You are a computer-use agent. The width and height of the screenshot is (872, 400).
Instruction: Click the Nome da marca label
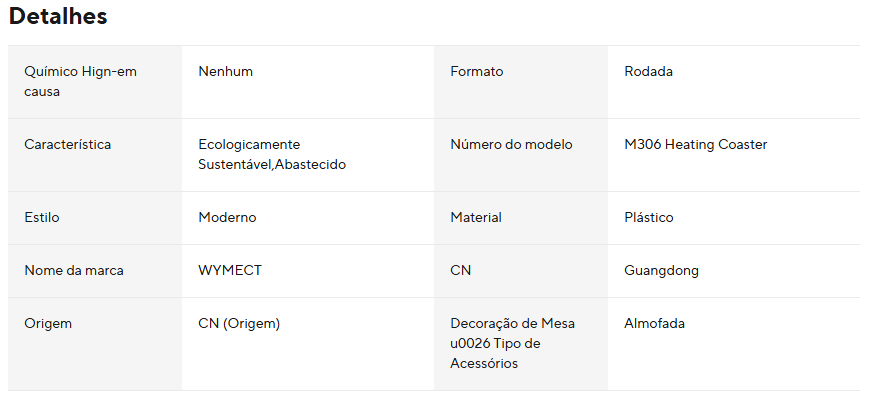[x=74, y=270]
